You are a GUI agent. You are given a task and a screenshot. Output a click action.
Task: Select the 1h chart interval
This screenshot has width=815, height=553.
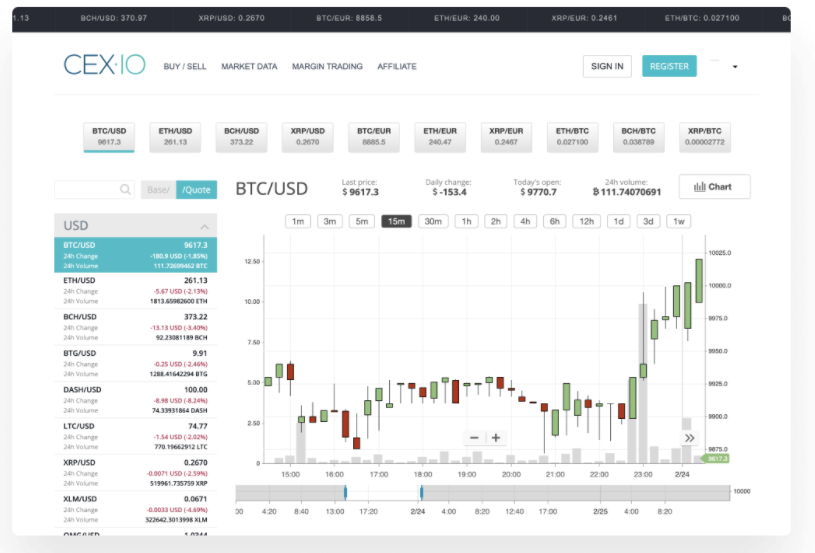coord(465,221)
